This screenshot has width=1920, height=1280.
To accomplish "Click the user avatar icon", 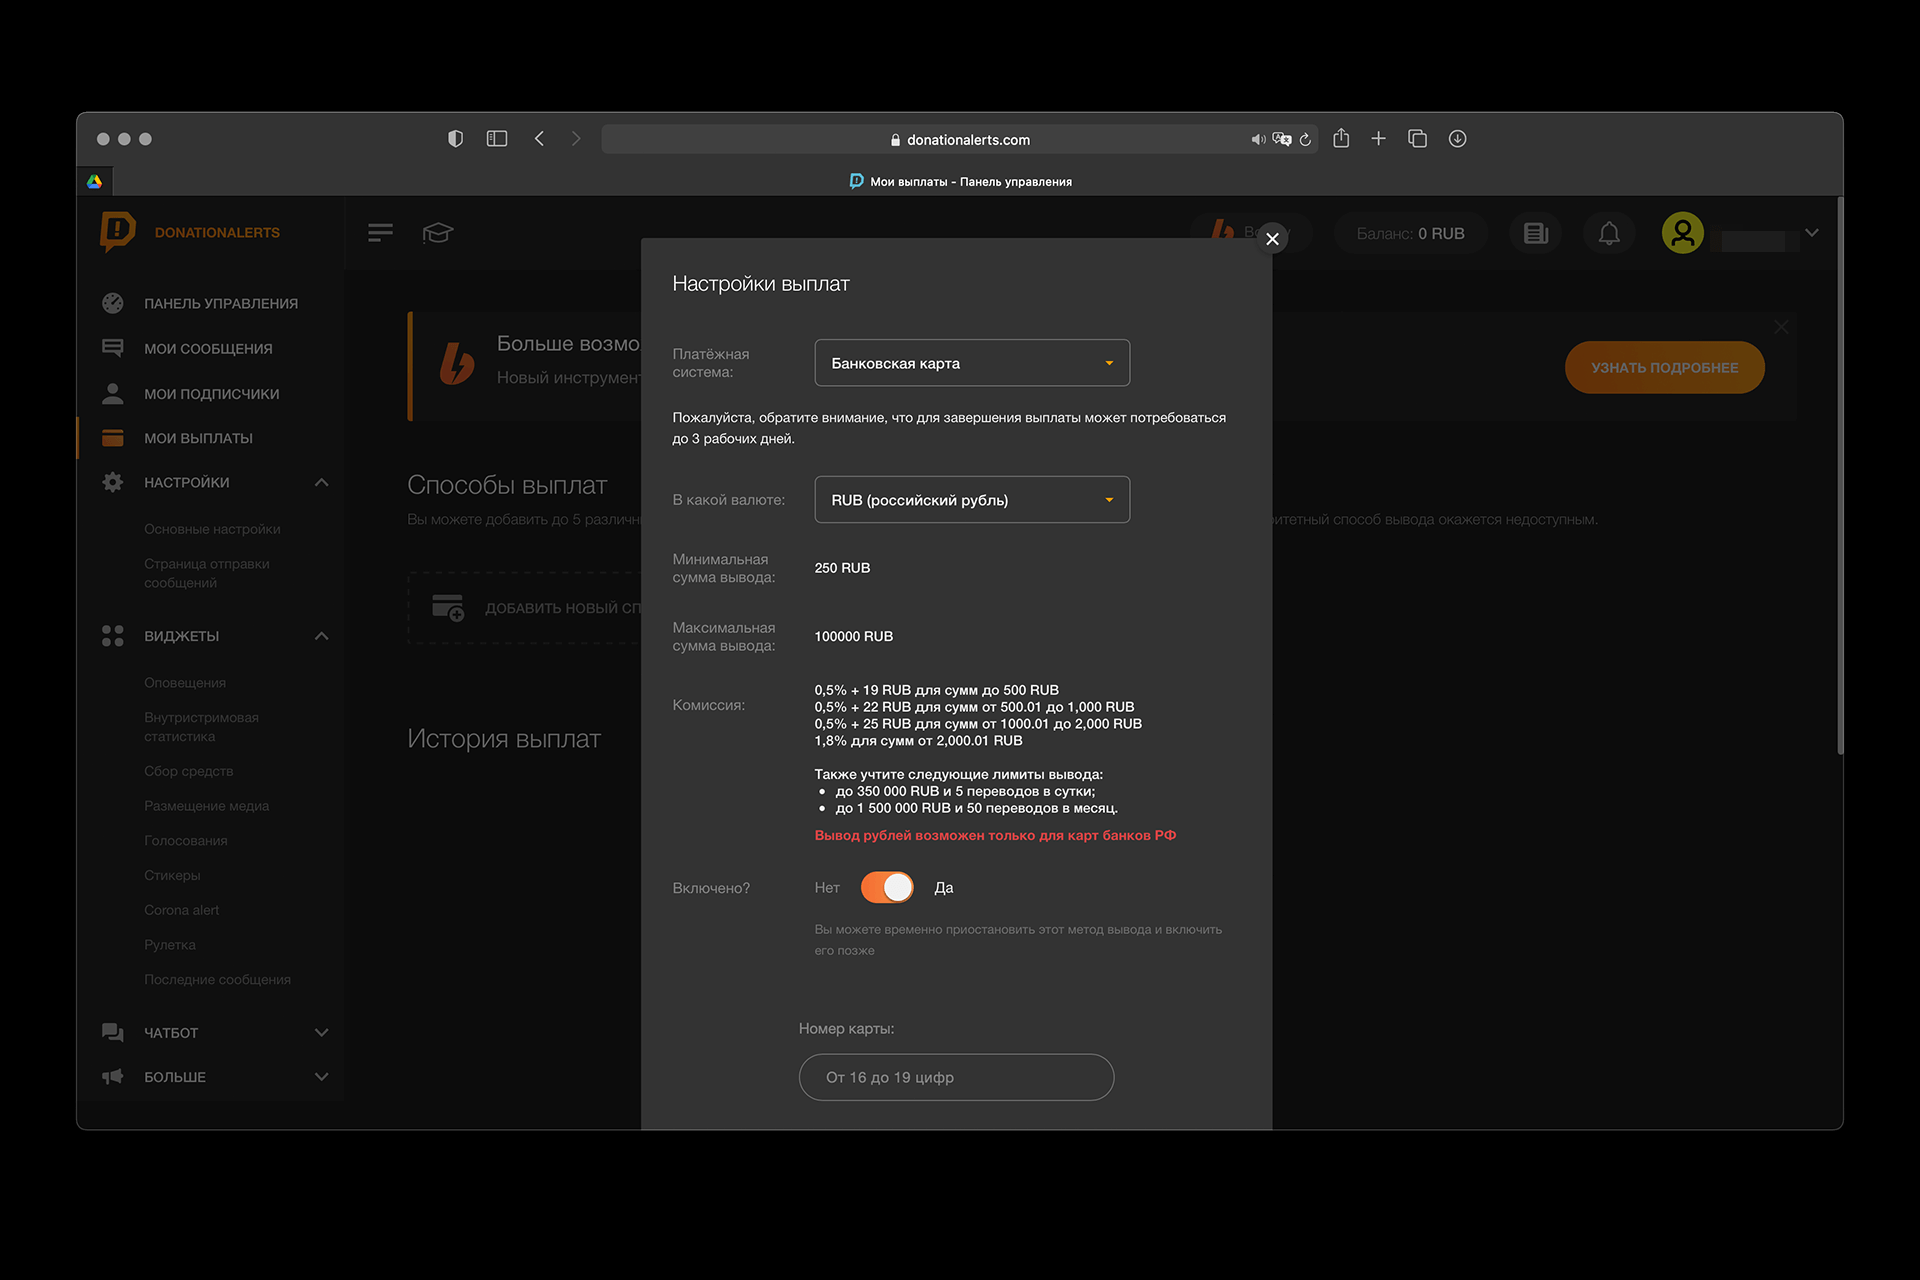I will 1683,233.
